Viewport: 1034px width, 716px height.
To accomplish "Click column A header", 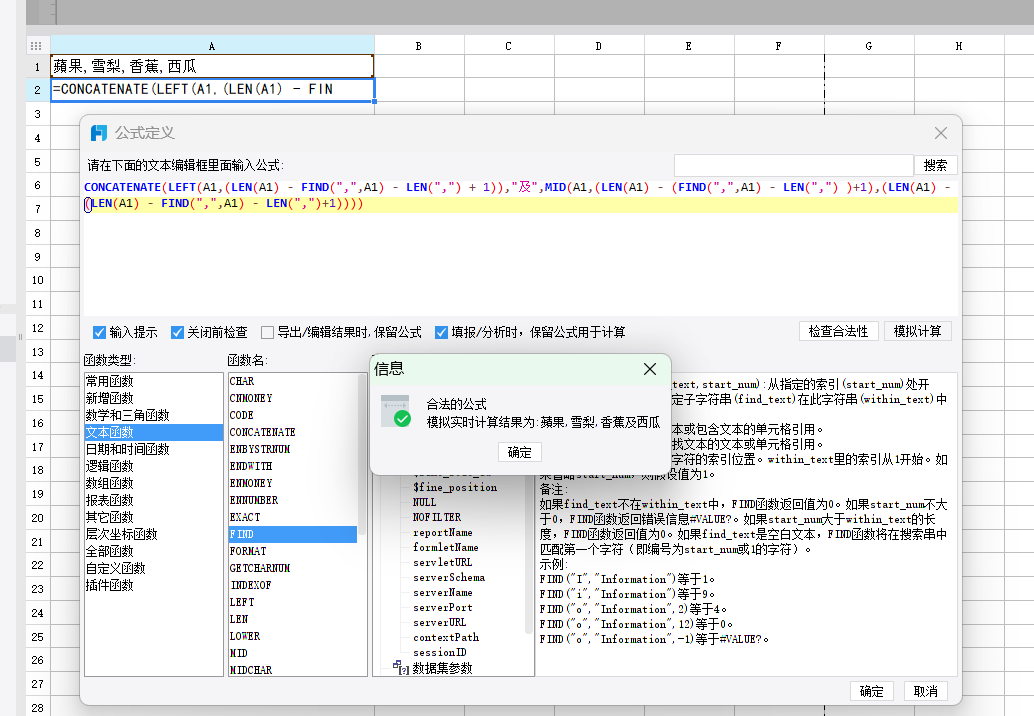I will click(x=212, y=45).
